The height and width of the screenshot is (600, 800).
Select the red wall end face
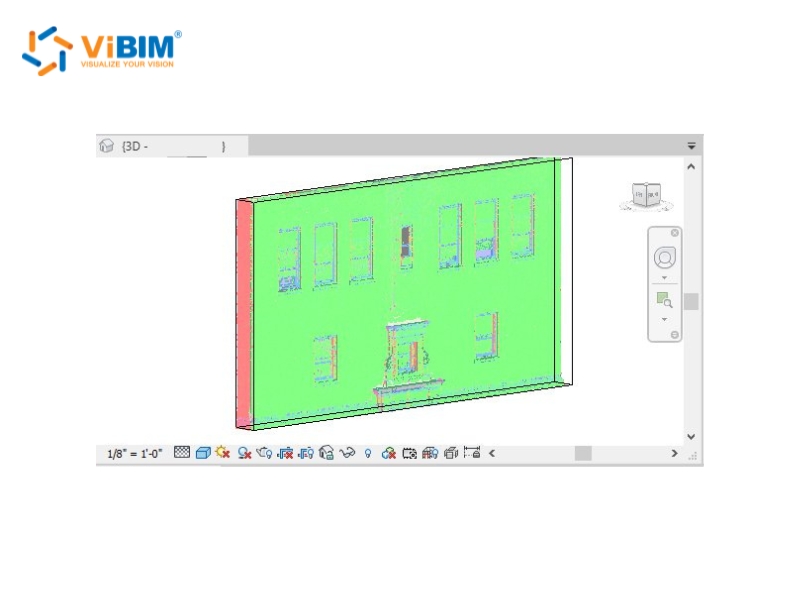pos(244,312)
